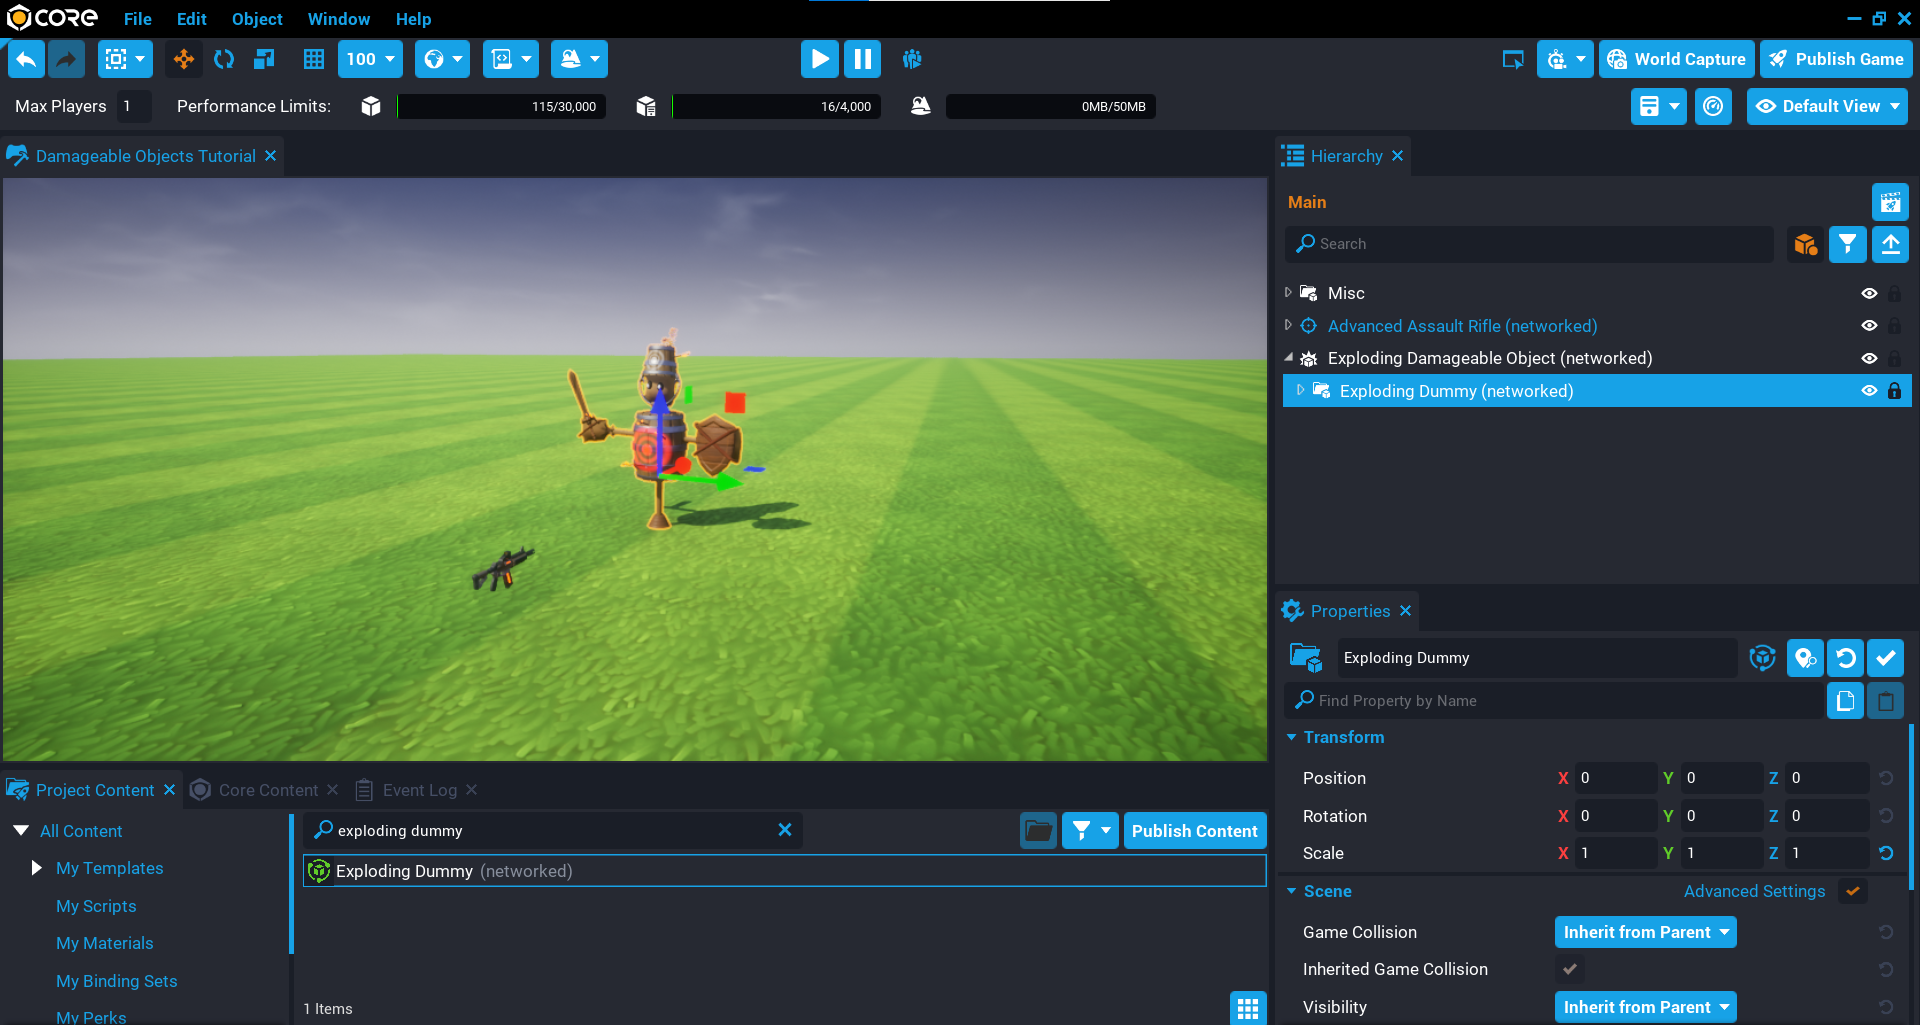
Task: Click the Pause preview button
Action: (862, 59)
